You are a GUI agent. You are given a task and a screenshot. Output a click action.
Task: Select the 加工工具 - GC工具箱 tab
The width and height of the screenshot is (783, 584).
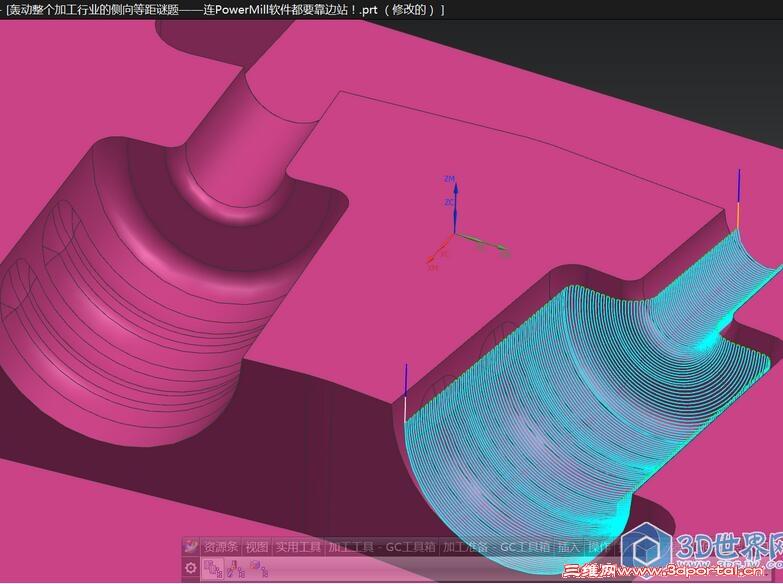point(382,547)
